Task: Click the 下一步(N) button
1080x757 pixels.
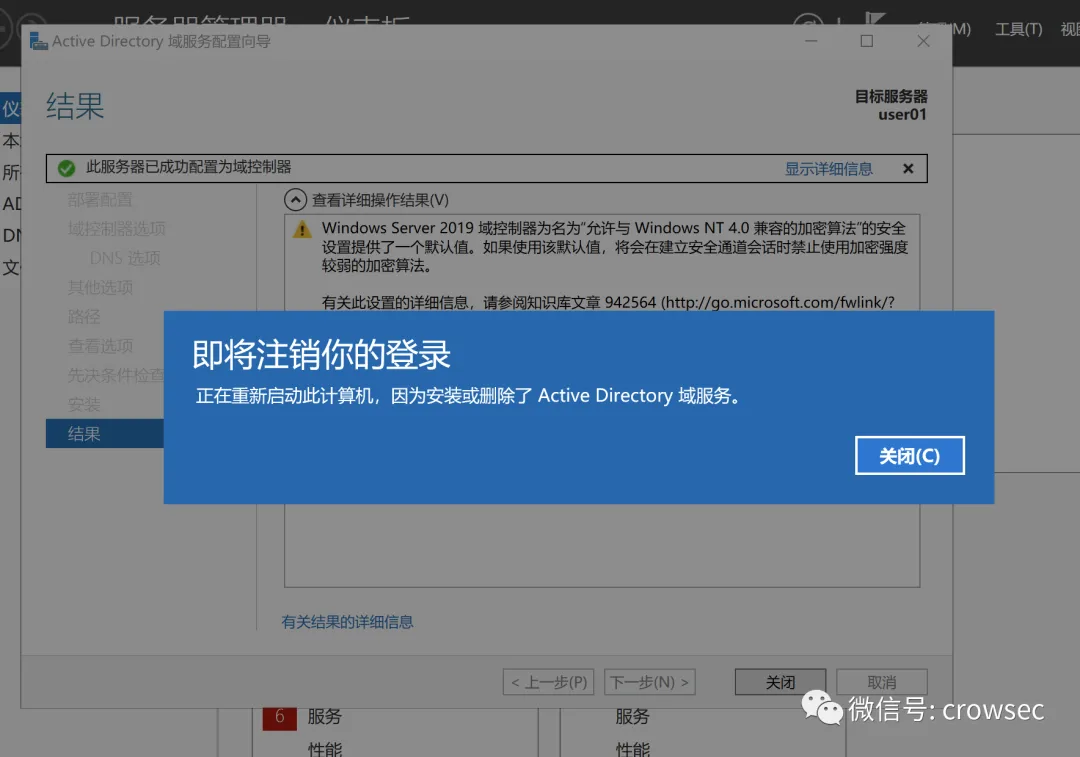Action: [650, 682]
